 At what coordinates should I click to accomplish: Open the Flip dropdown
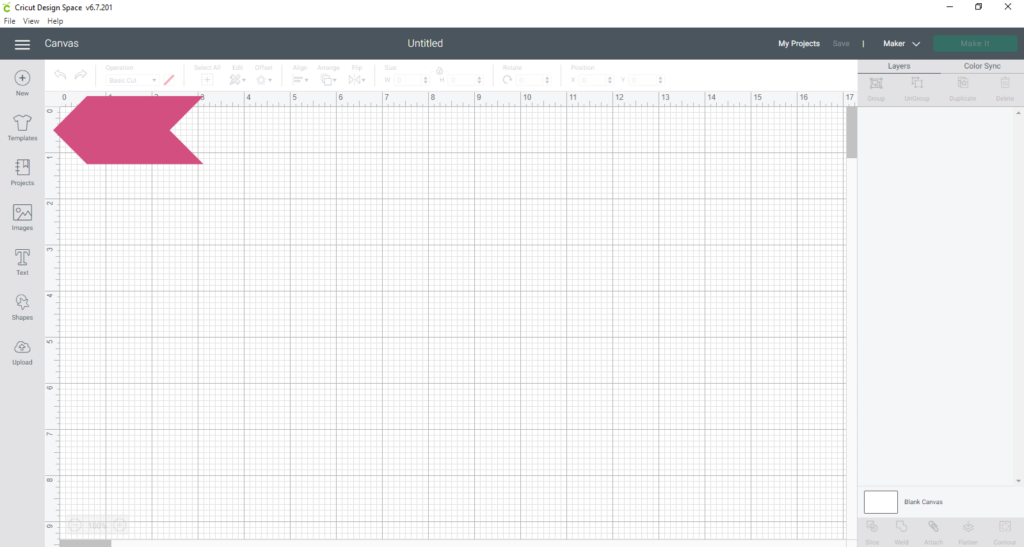tap(357, 80)
